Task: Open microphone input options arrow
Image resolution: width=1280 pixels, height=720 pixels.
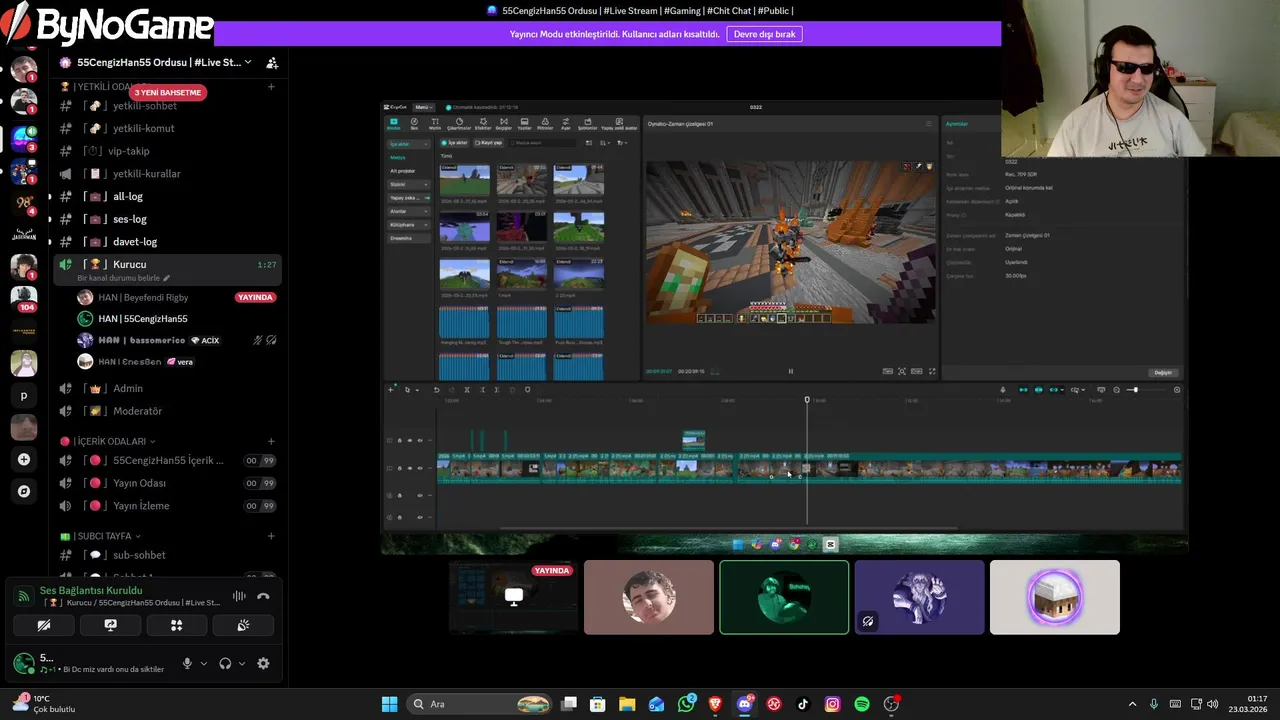Action: tap(204, 663)
